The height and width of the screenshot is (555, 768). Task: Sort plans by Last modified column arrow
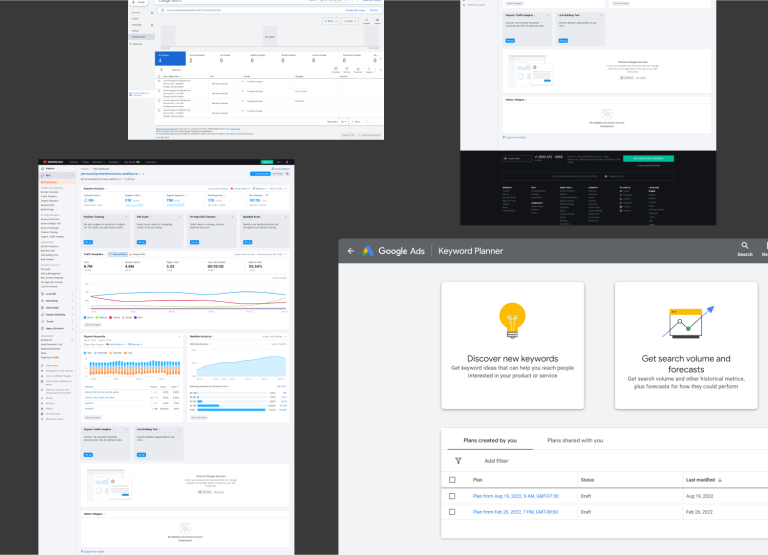point(720,480)
